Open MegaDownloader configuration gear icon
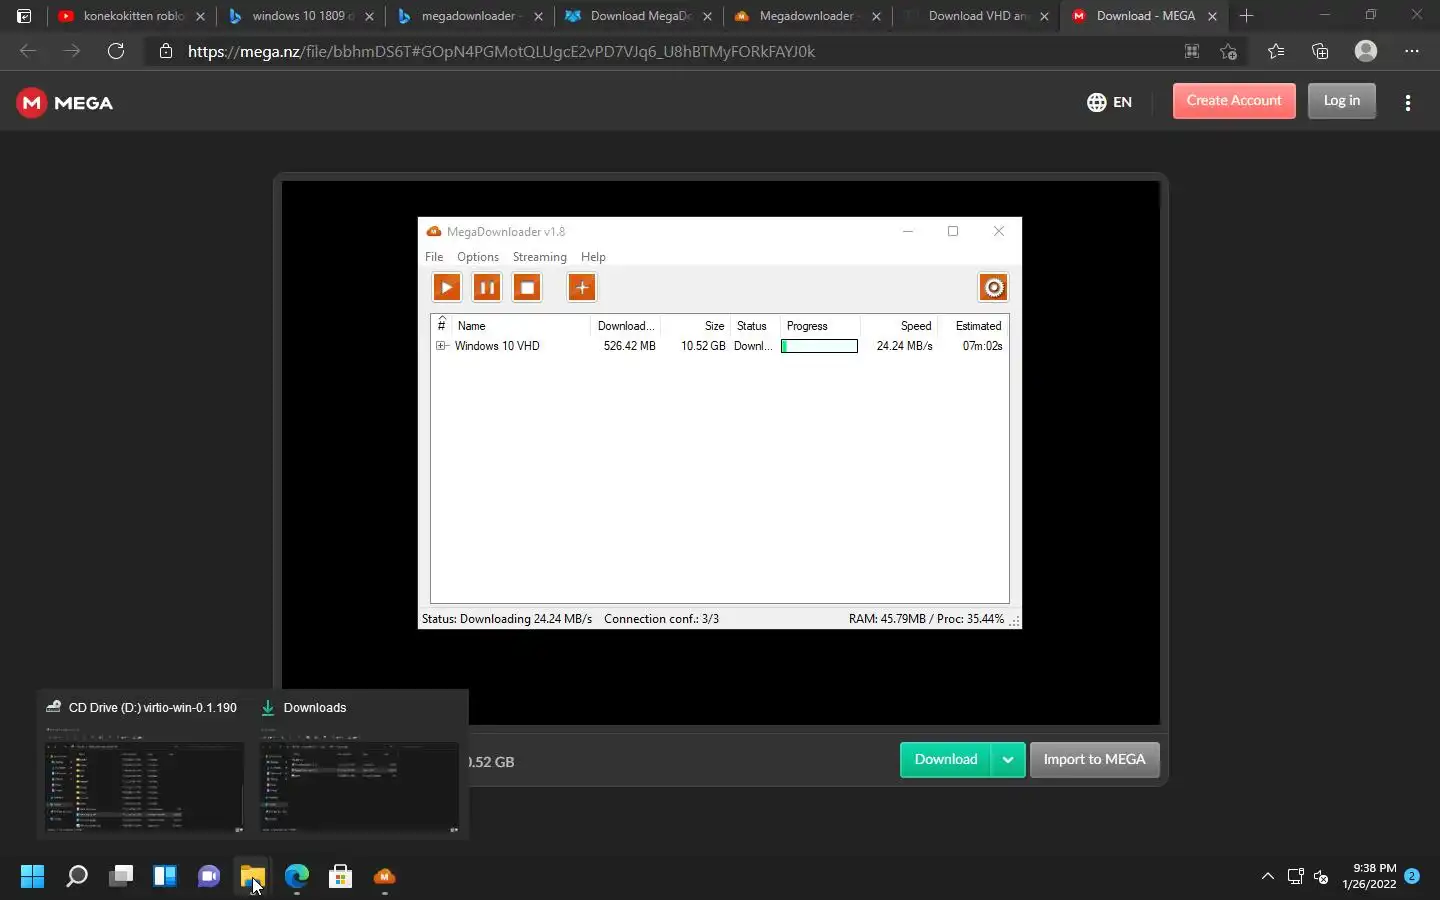This screenshot has height=900, width=1440. (x=993, y=288)
